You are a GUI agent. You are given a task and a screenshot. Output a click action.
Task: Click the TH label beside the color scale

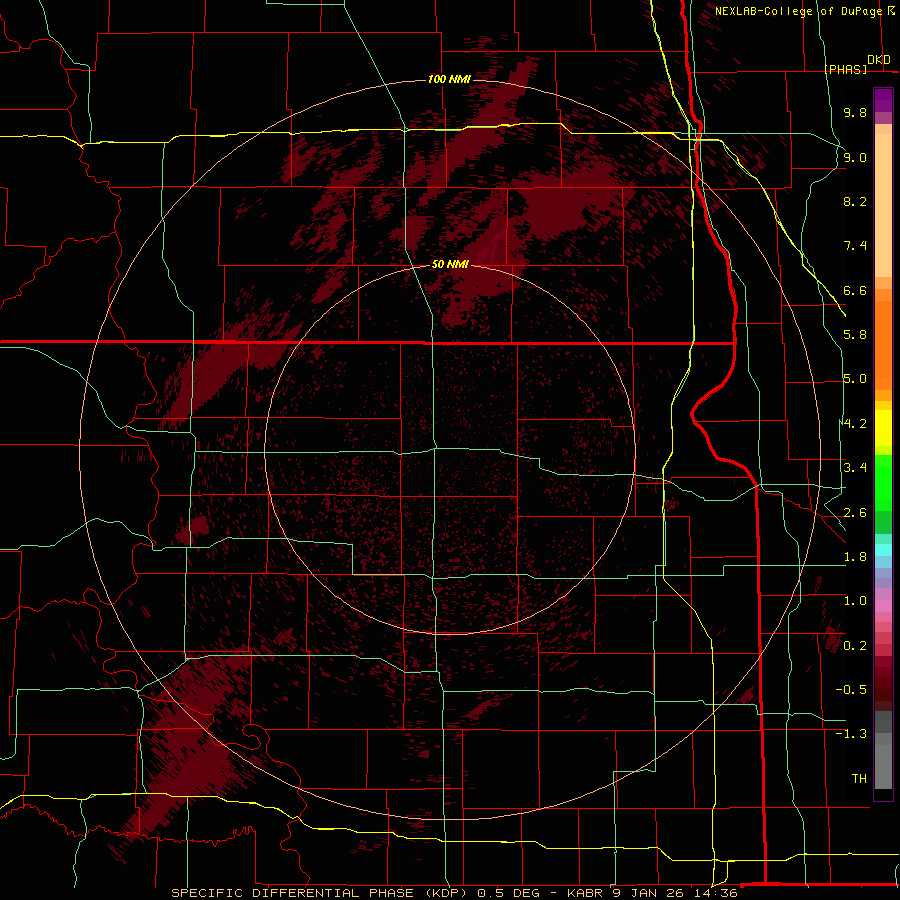point(859,779)
